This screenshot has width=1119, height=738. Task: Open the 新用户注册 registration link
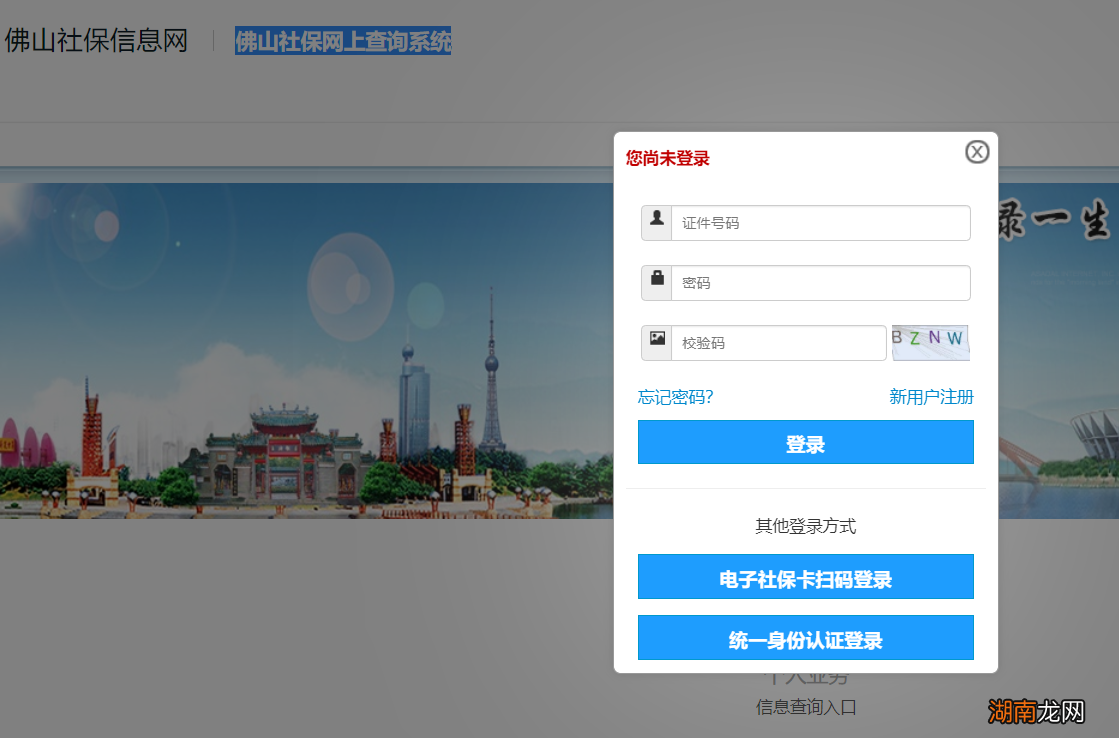931,396
